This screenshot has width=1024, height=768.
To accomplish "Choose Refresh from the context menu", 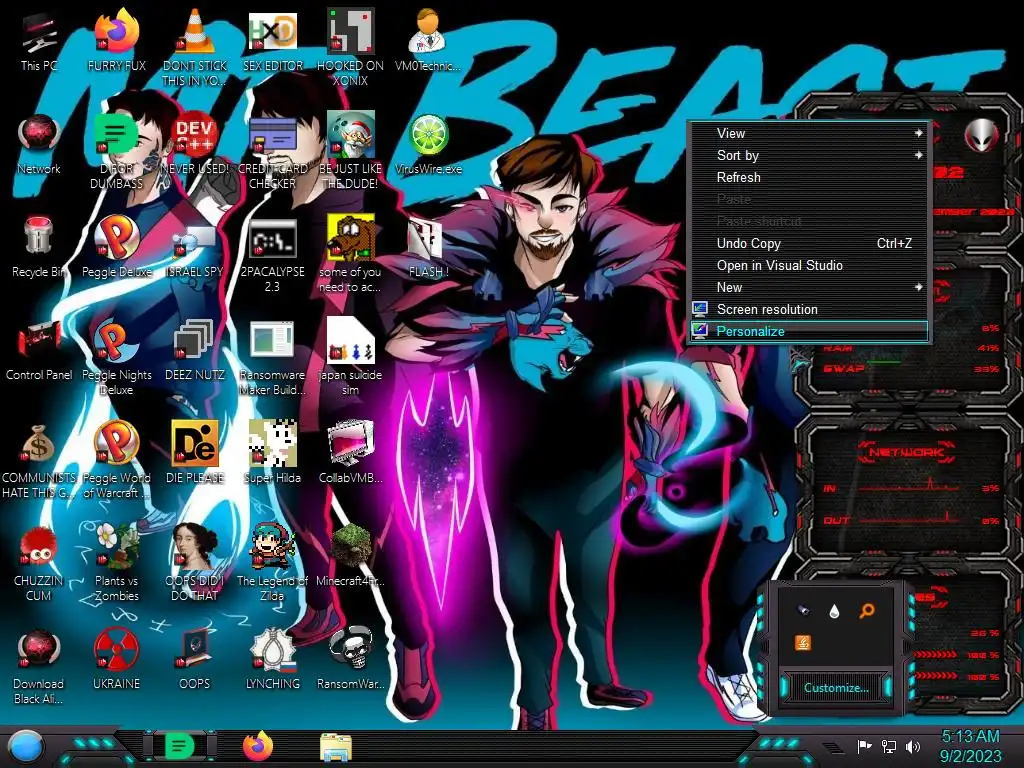I will (810, 178).
